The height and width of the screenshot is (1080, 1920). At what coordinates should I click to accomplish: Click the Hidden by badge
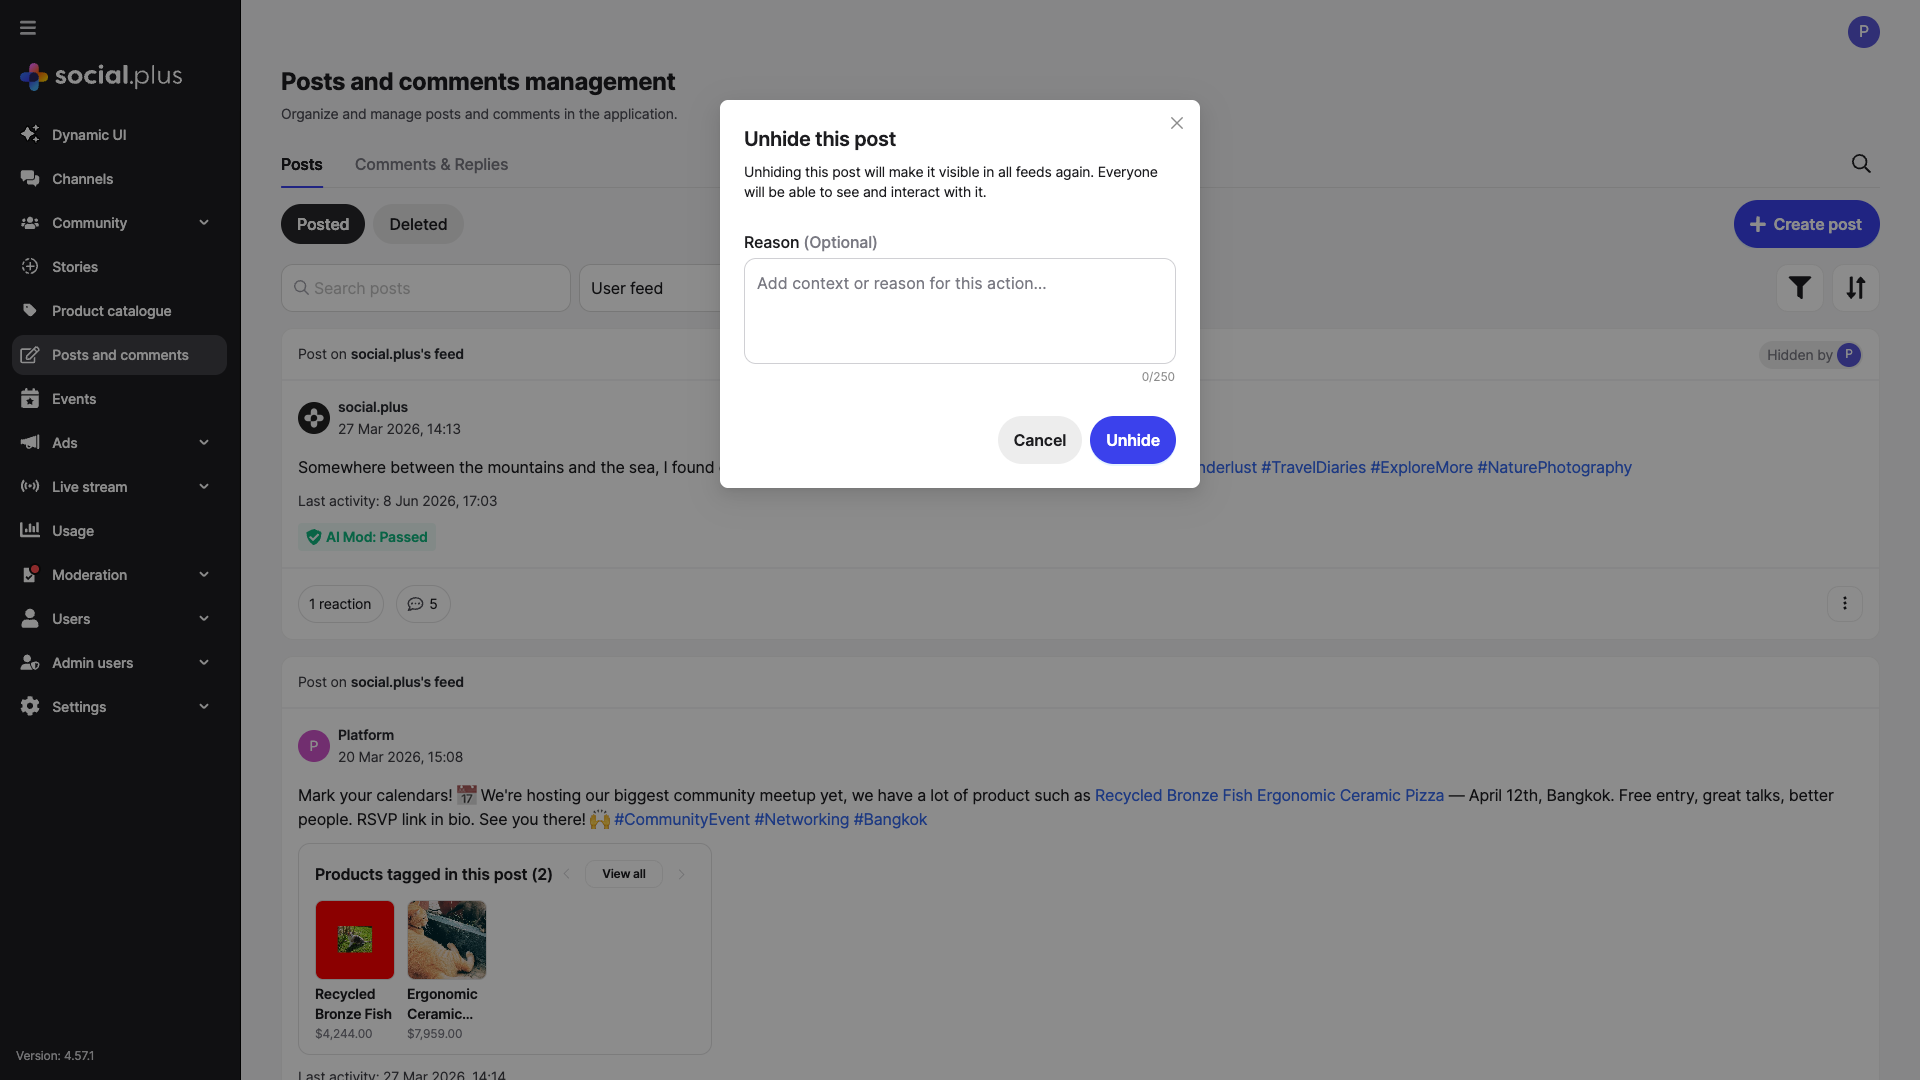[1811, 355]
